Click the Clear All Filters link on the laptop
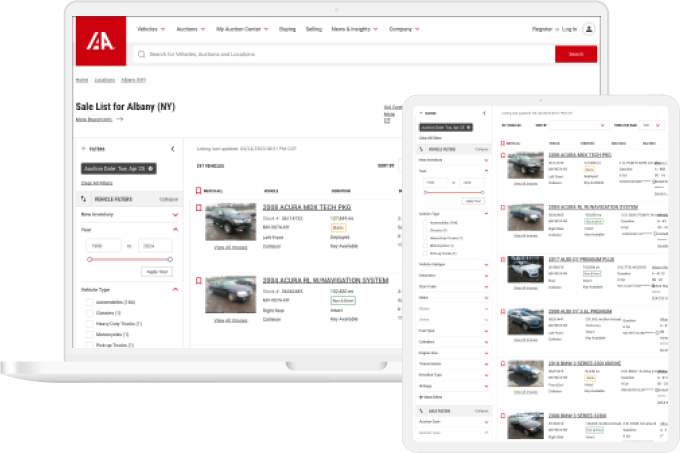Image resolution: width=680 pixels, height=453 pixels. pyautogui.click(x=97, y=183)
